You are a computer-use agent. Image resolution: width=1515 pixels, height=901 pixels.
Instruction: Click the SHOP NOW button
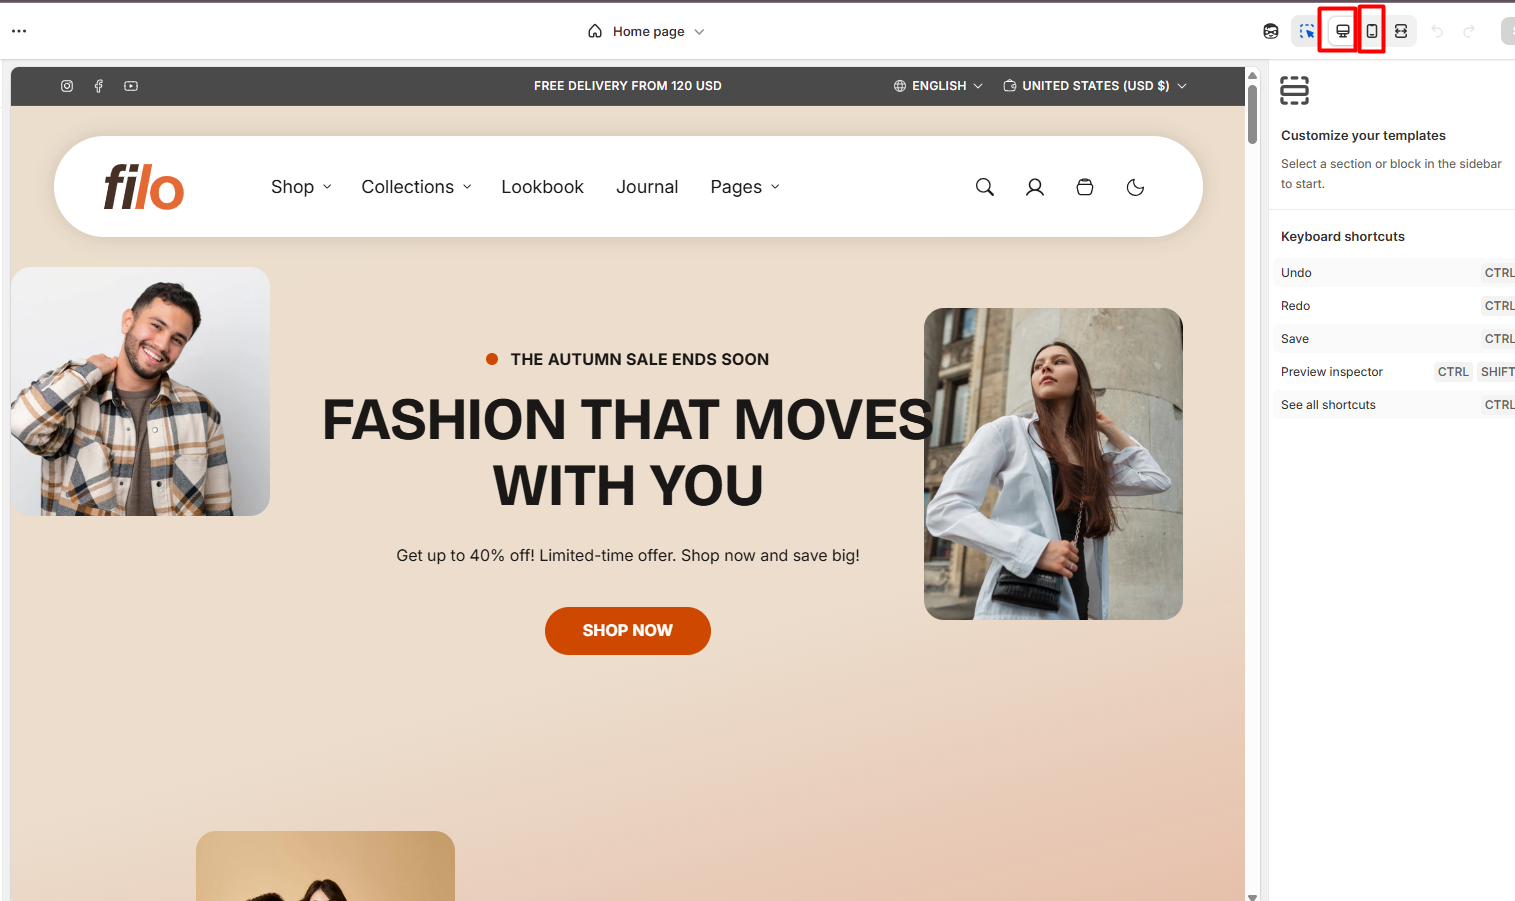click(x=628, y=631)
